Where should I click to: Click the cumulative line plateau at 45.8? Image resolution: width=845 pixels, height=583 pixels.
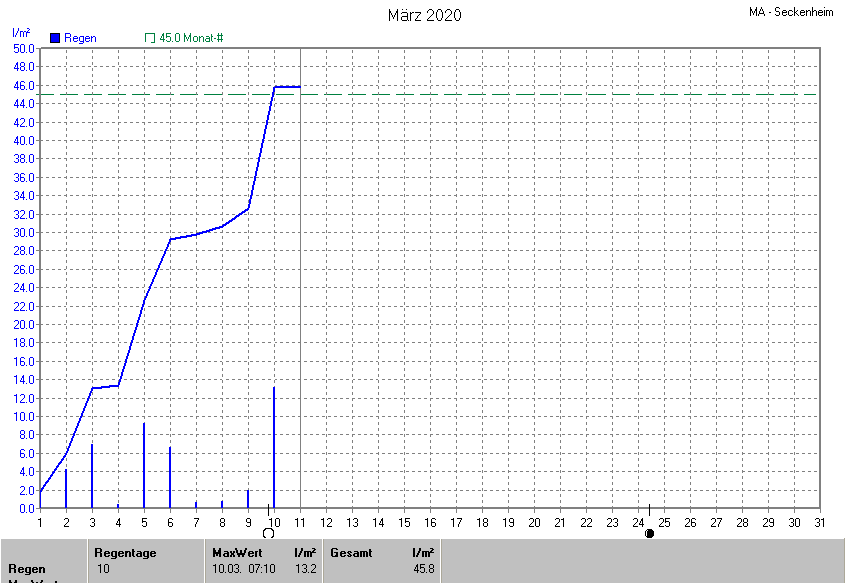point(288,87)
